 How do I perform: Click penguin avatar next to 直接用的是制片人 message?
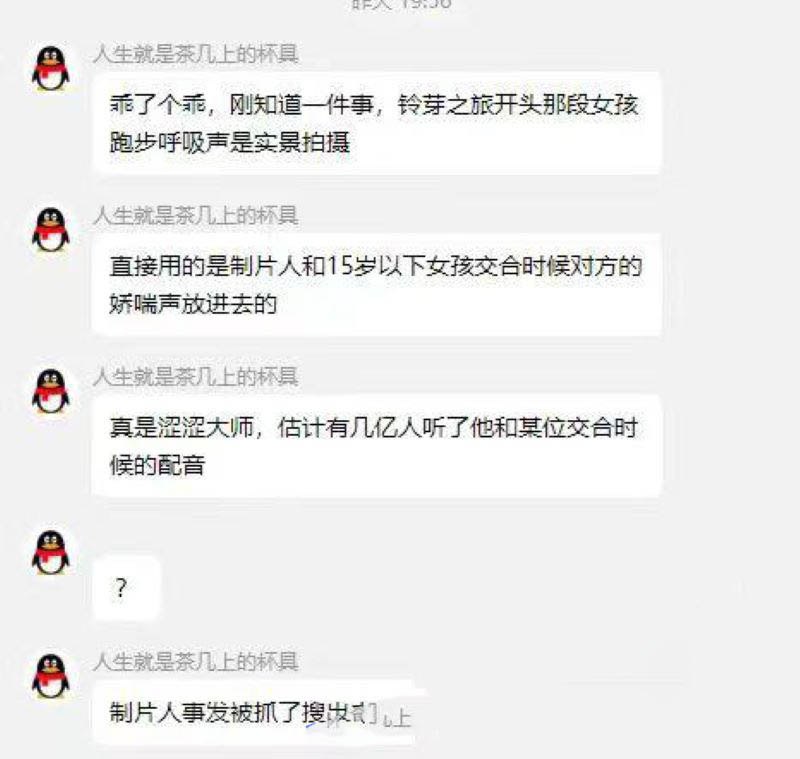tap(51, 230)
